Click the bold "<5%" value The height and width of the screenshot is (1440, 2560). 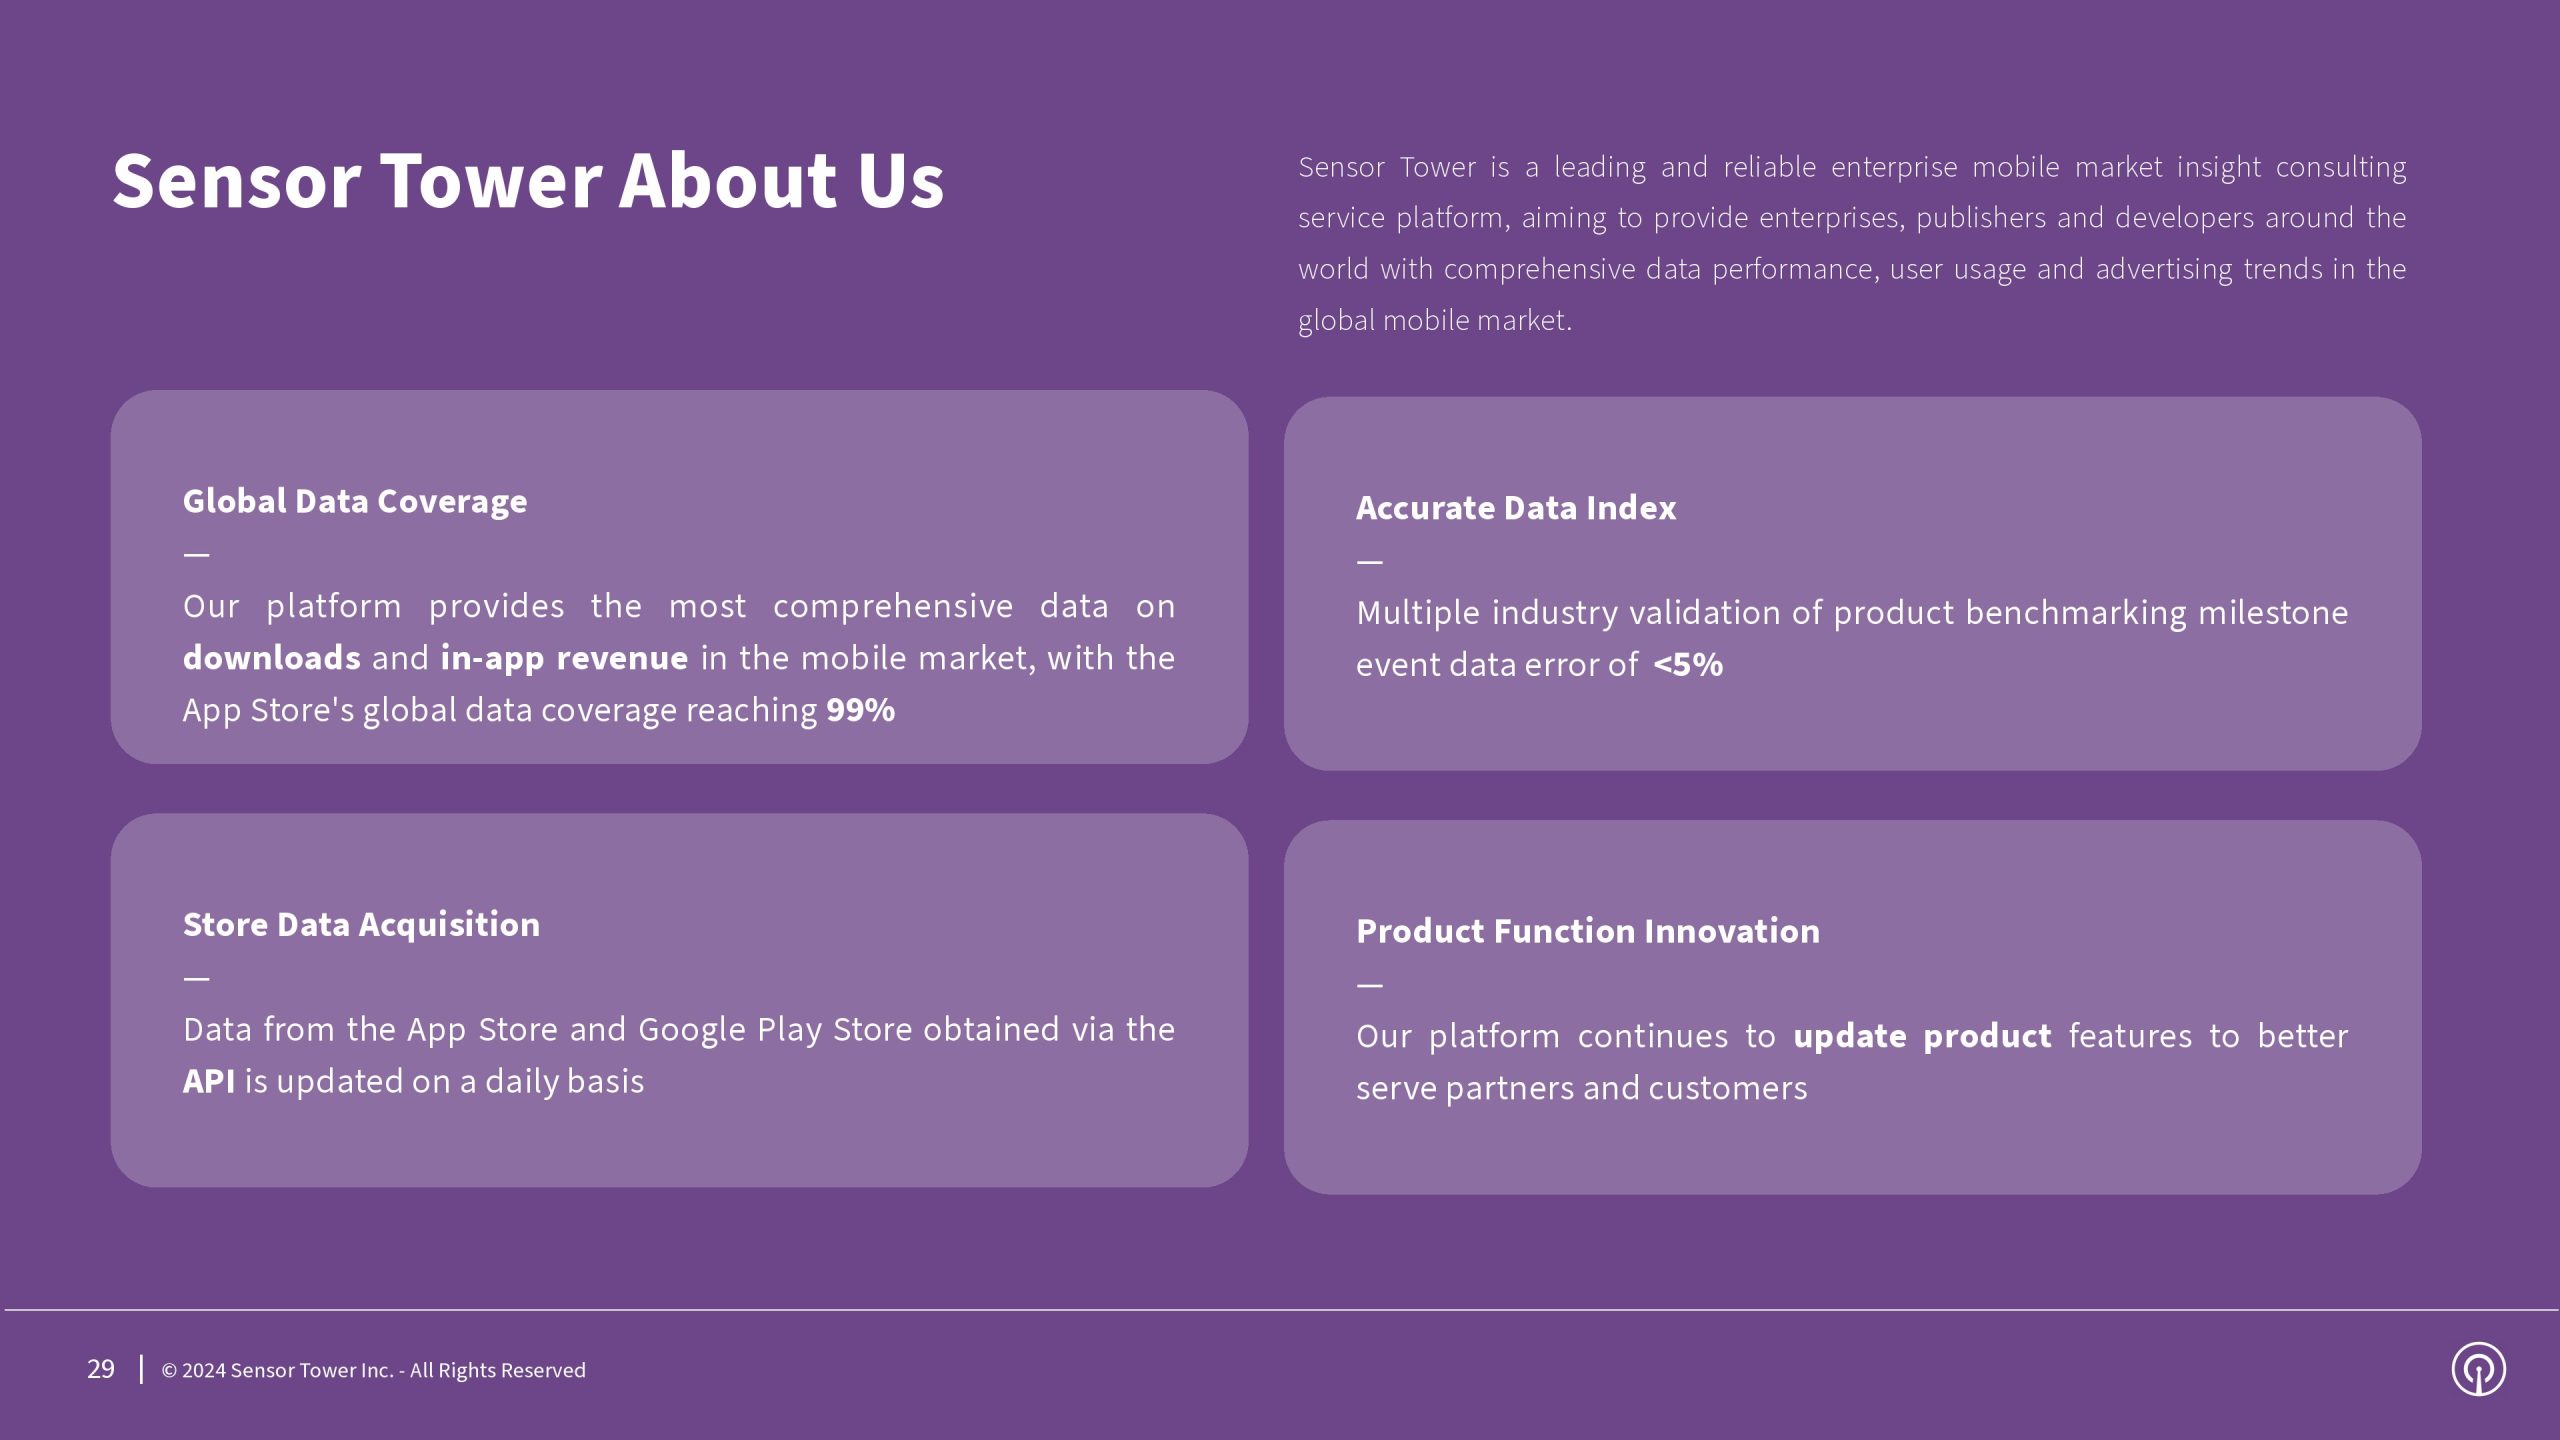point(1688,665)
